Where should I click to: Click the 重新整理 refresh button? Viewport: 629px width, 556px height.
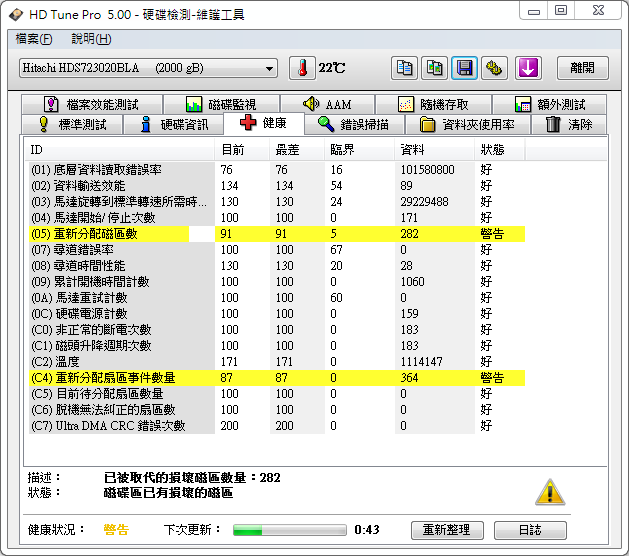pyautogui.click(x=447, y=530)
